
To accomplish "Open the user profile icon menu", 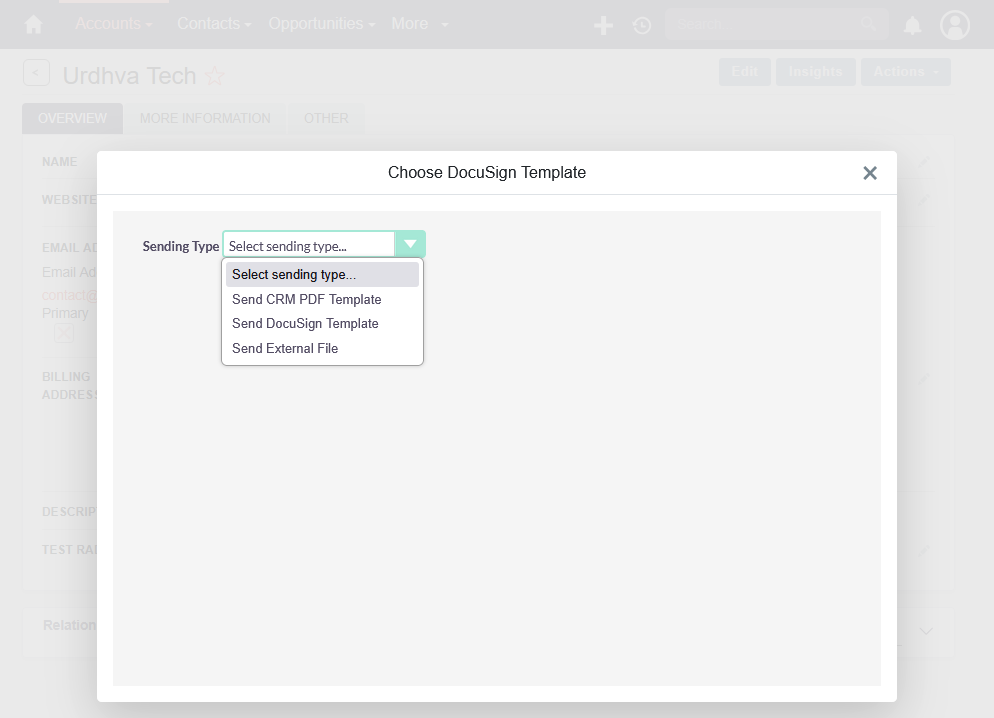I will [x=954, y=25].
